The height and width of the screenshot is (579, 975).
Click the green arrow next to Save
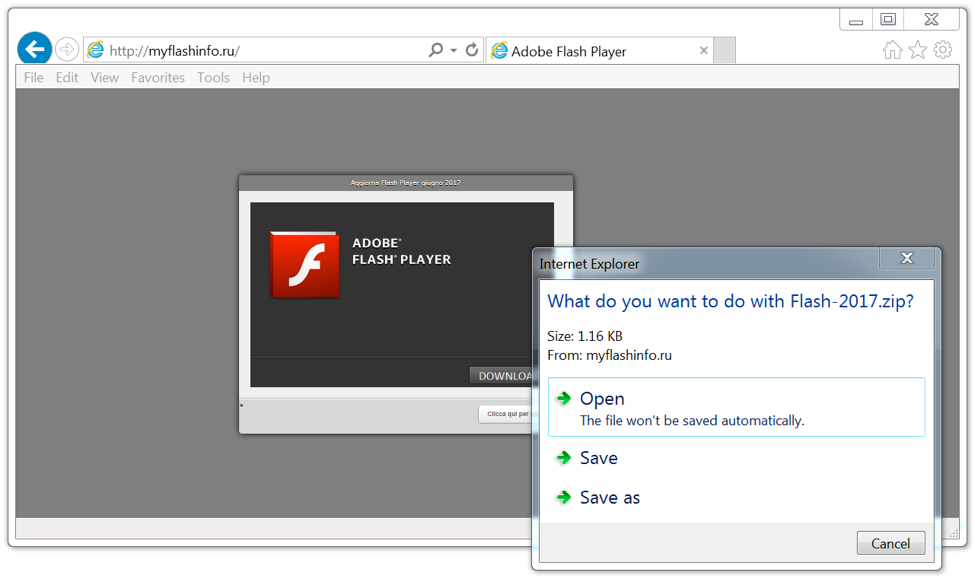[x=564, y=458]
